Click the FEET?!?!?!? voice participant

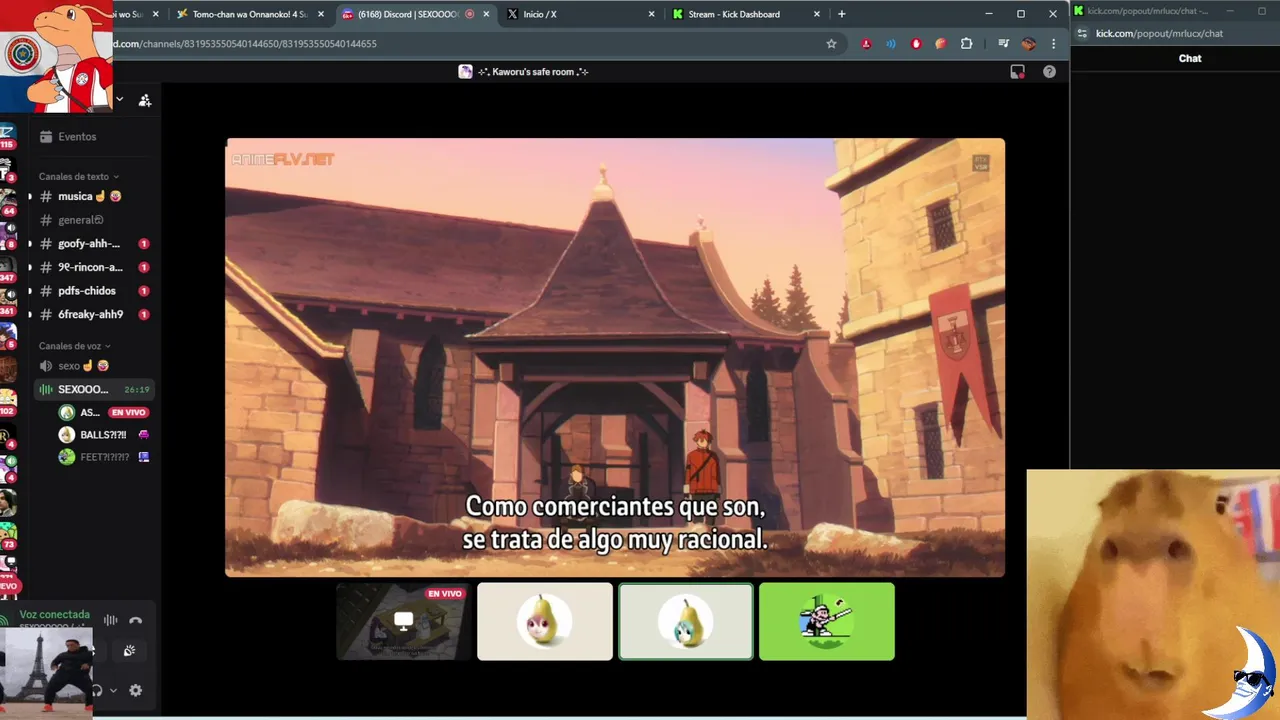pos(104,457)
